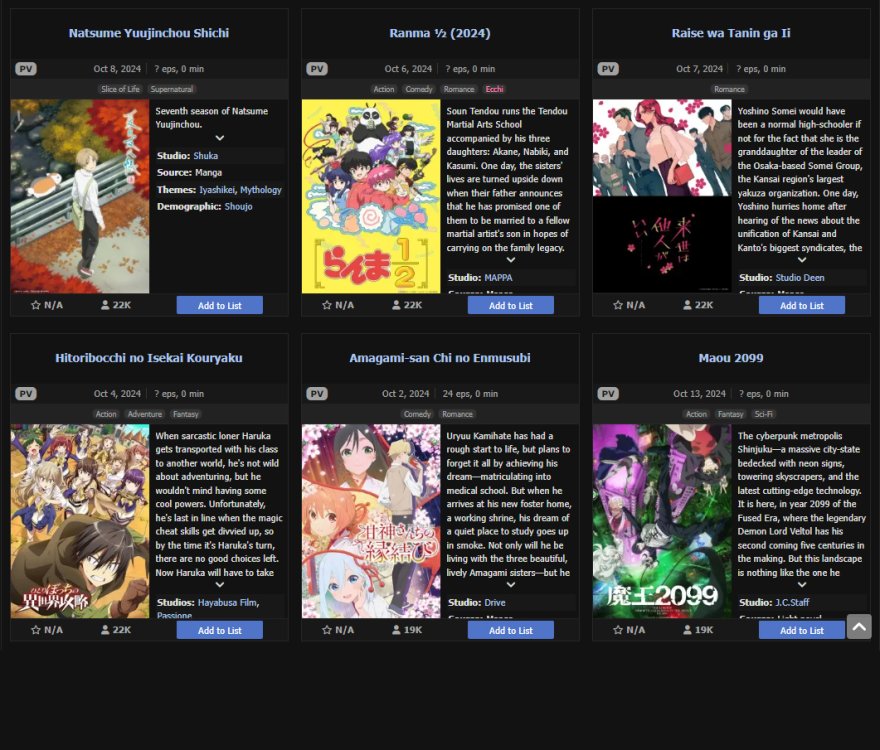The width and height of the screenshot is (880, 750).
Task: Click the PV badge on Raise wa Tanin ga Ii
Action: pyautogui.click(x=608, y=69)
